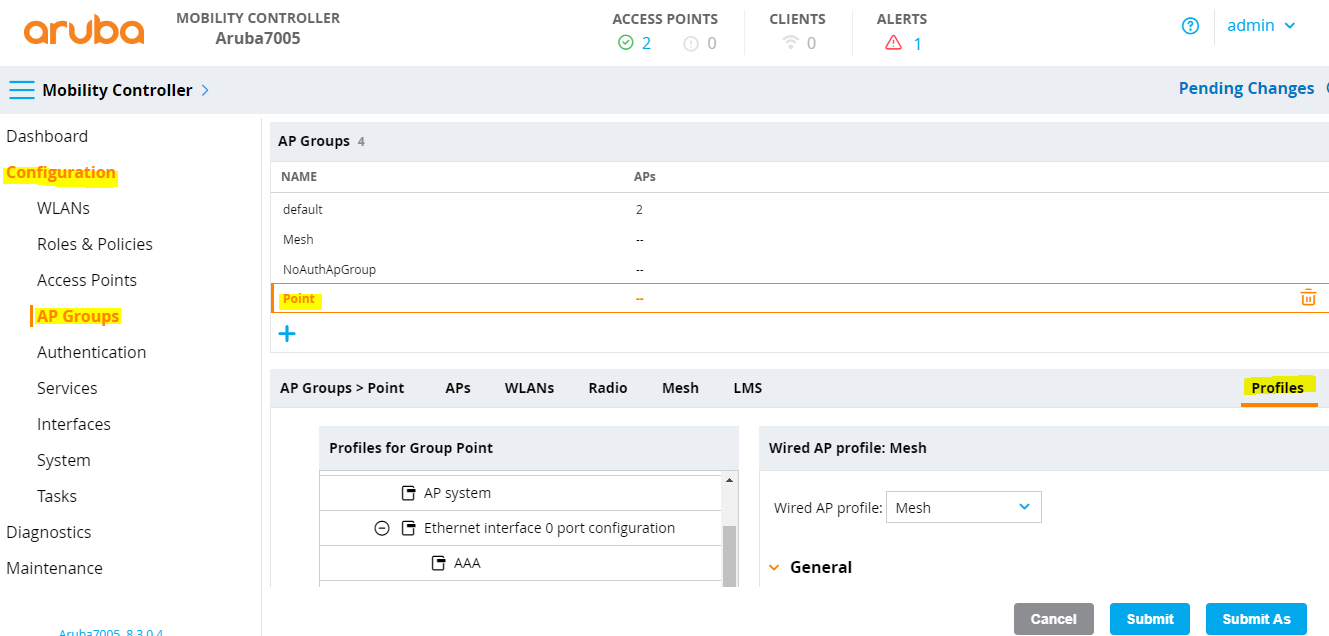Select AP system in profiles tree
The height and width of the screenshot is (636, 1329).
point(457,493)
